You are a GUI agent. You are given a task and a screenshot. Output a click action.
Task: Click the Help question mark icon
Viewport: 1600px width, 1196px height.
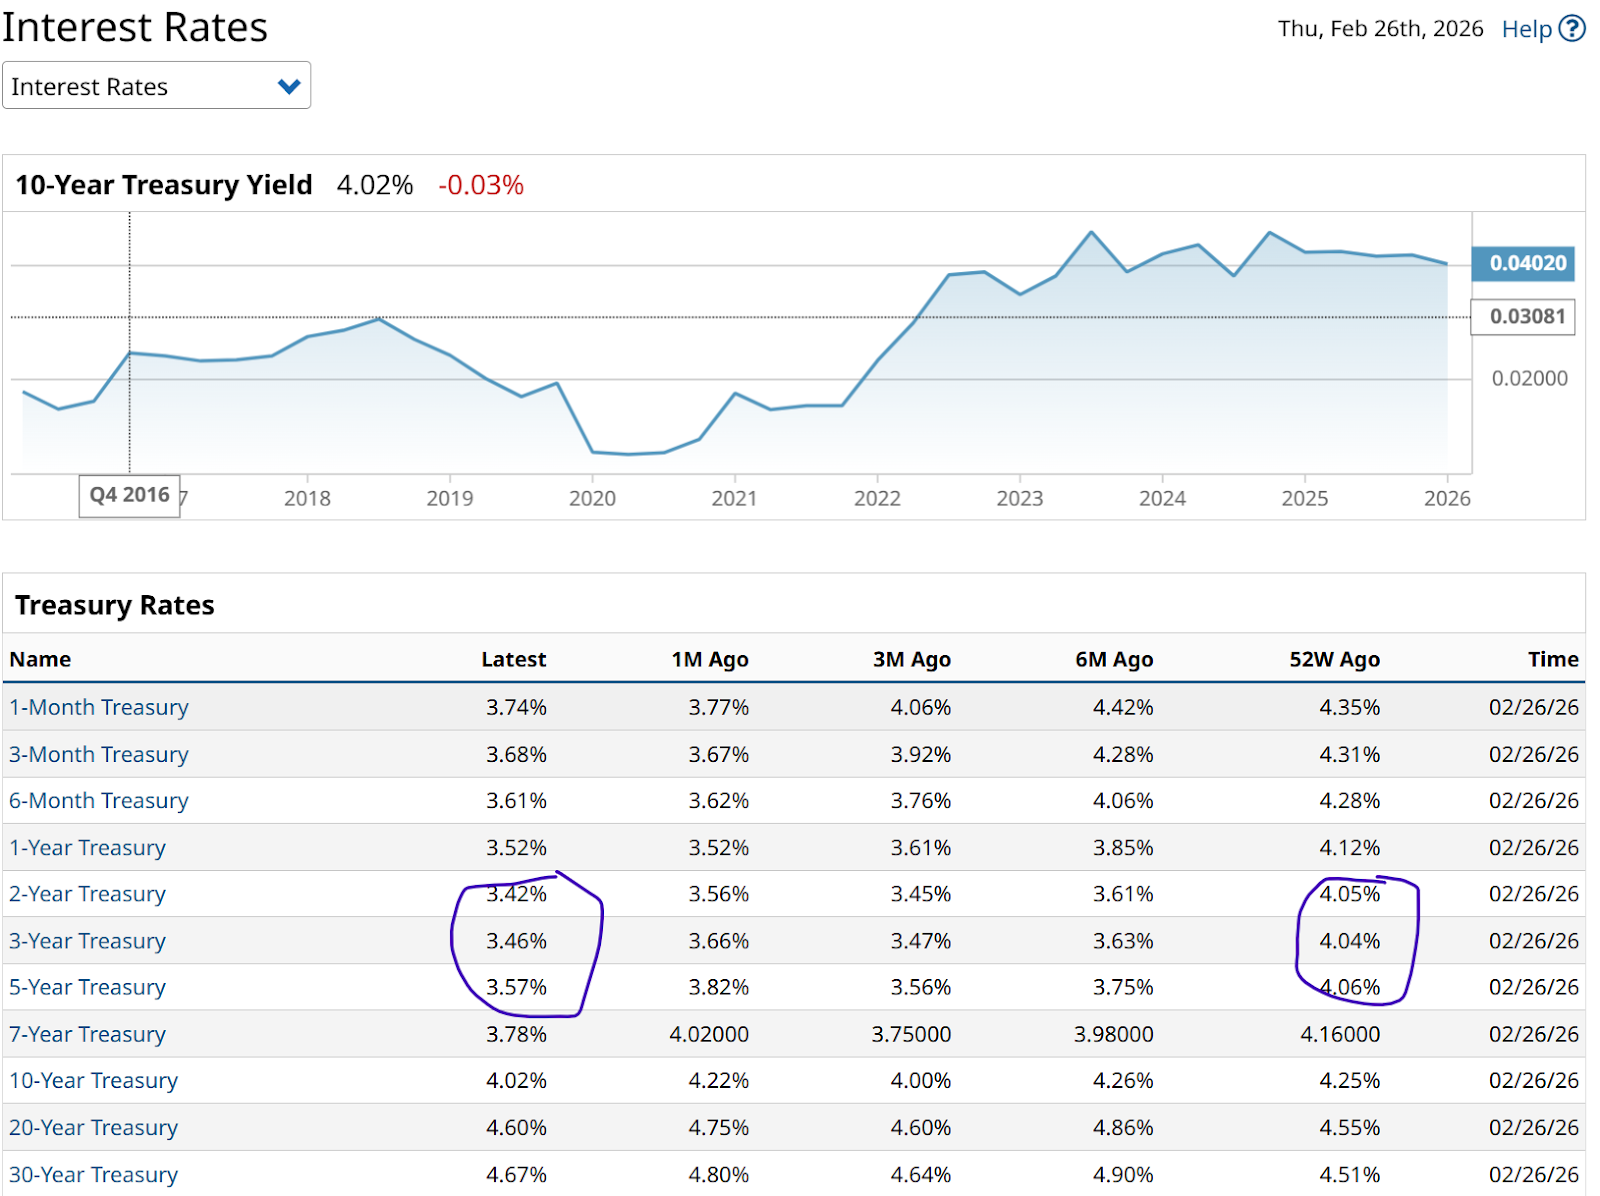[x=1572, y=29]
